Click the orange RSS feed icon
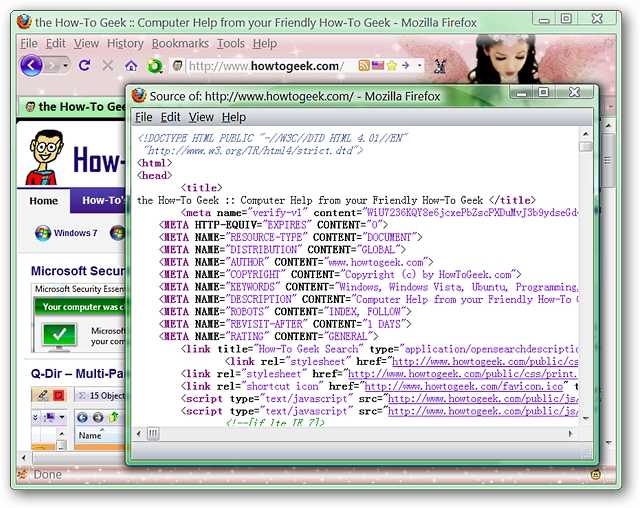The image size is (640, 508). pyautogui.click(x=363, y=65)
